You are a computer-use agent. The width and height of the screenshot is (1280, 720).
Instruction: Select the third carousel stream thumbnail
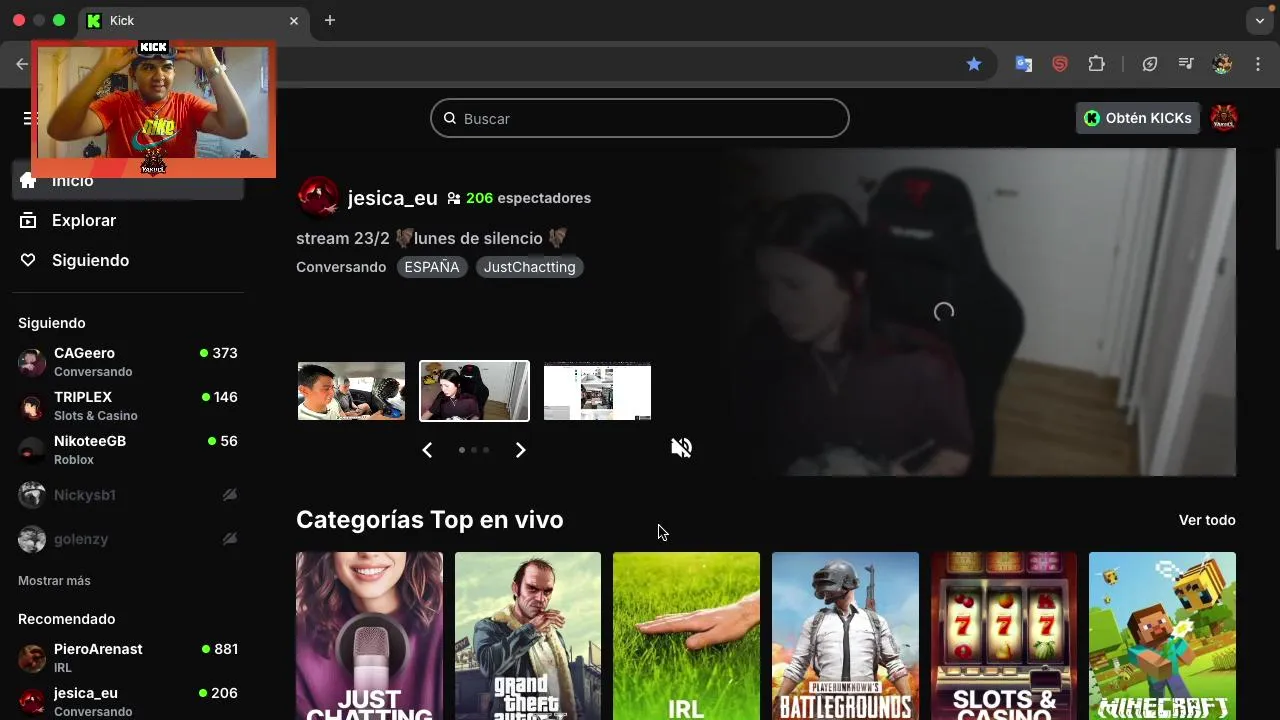(597, 391)
